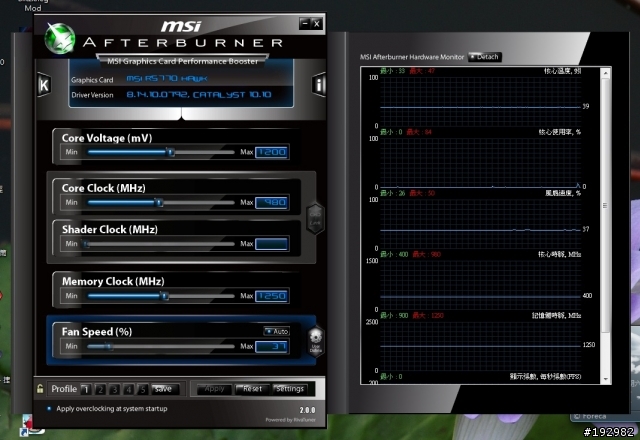Screen dimensions: 640x440
Task: Detach the Hardware Monitor panel
Action: [484, 57]
